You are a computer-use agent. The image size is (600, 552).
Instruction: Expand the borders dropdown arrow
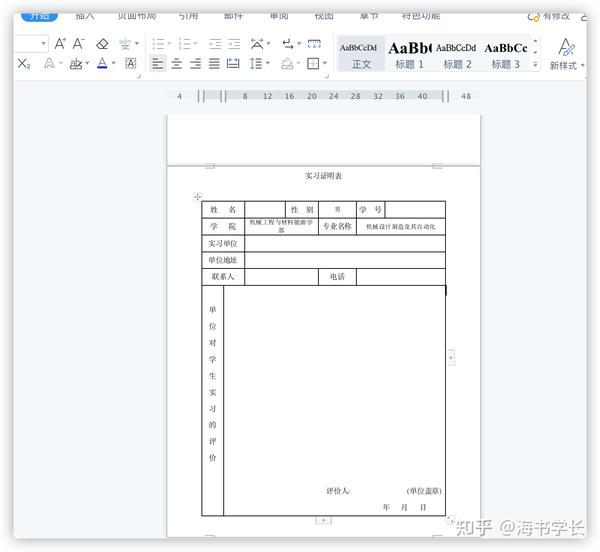pyautogui.click(x=324, y=63)
